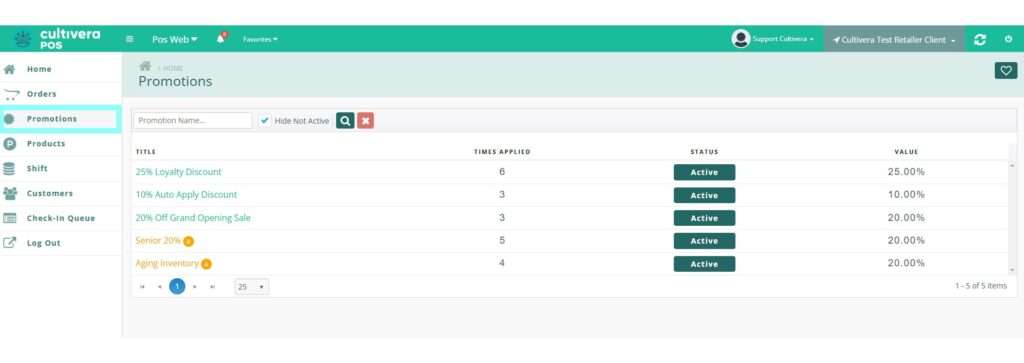The image size is (1024, 363).
Task: Open the page size 25 dropdown
Action: pyautogui.click(x=251, y=287)
